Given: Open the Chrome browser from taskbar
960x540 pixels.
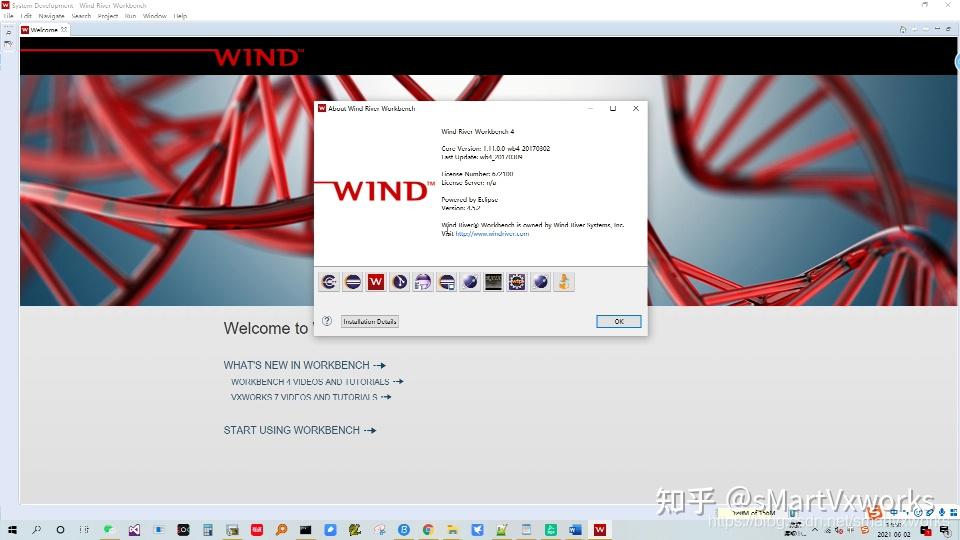Looking at the screenshot, I should click(428, 530).
